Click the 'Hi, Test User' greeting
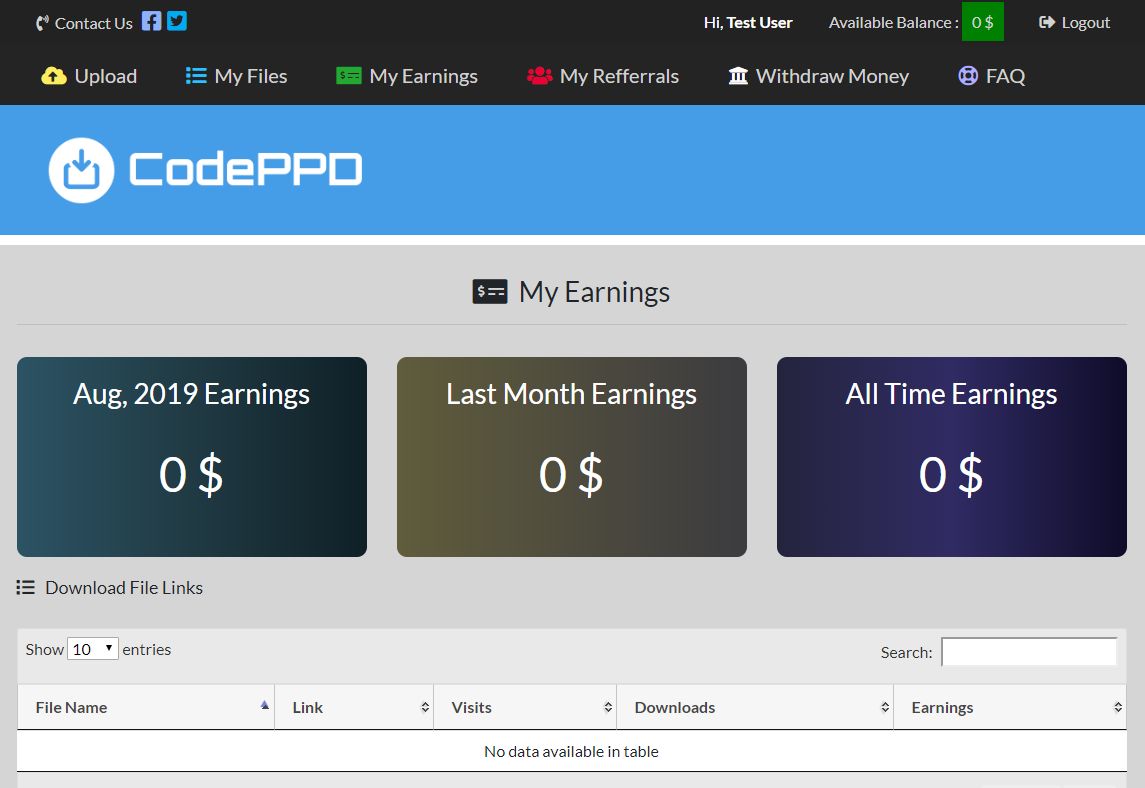The height and width of the screenshot is (788, 1145). point(748,23)
